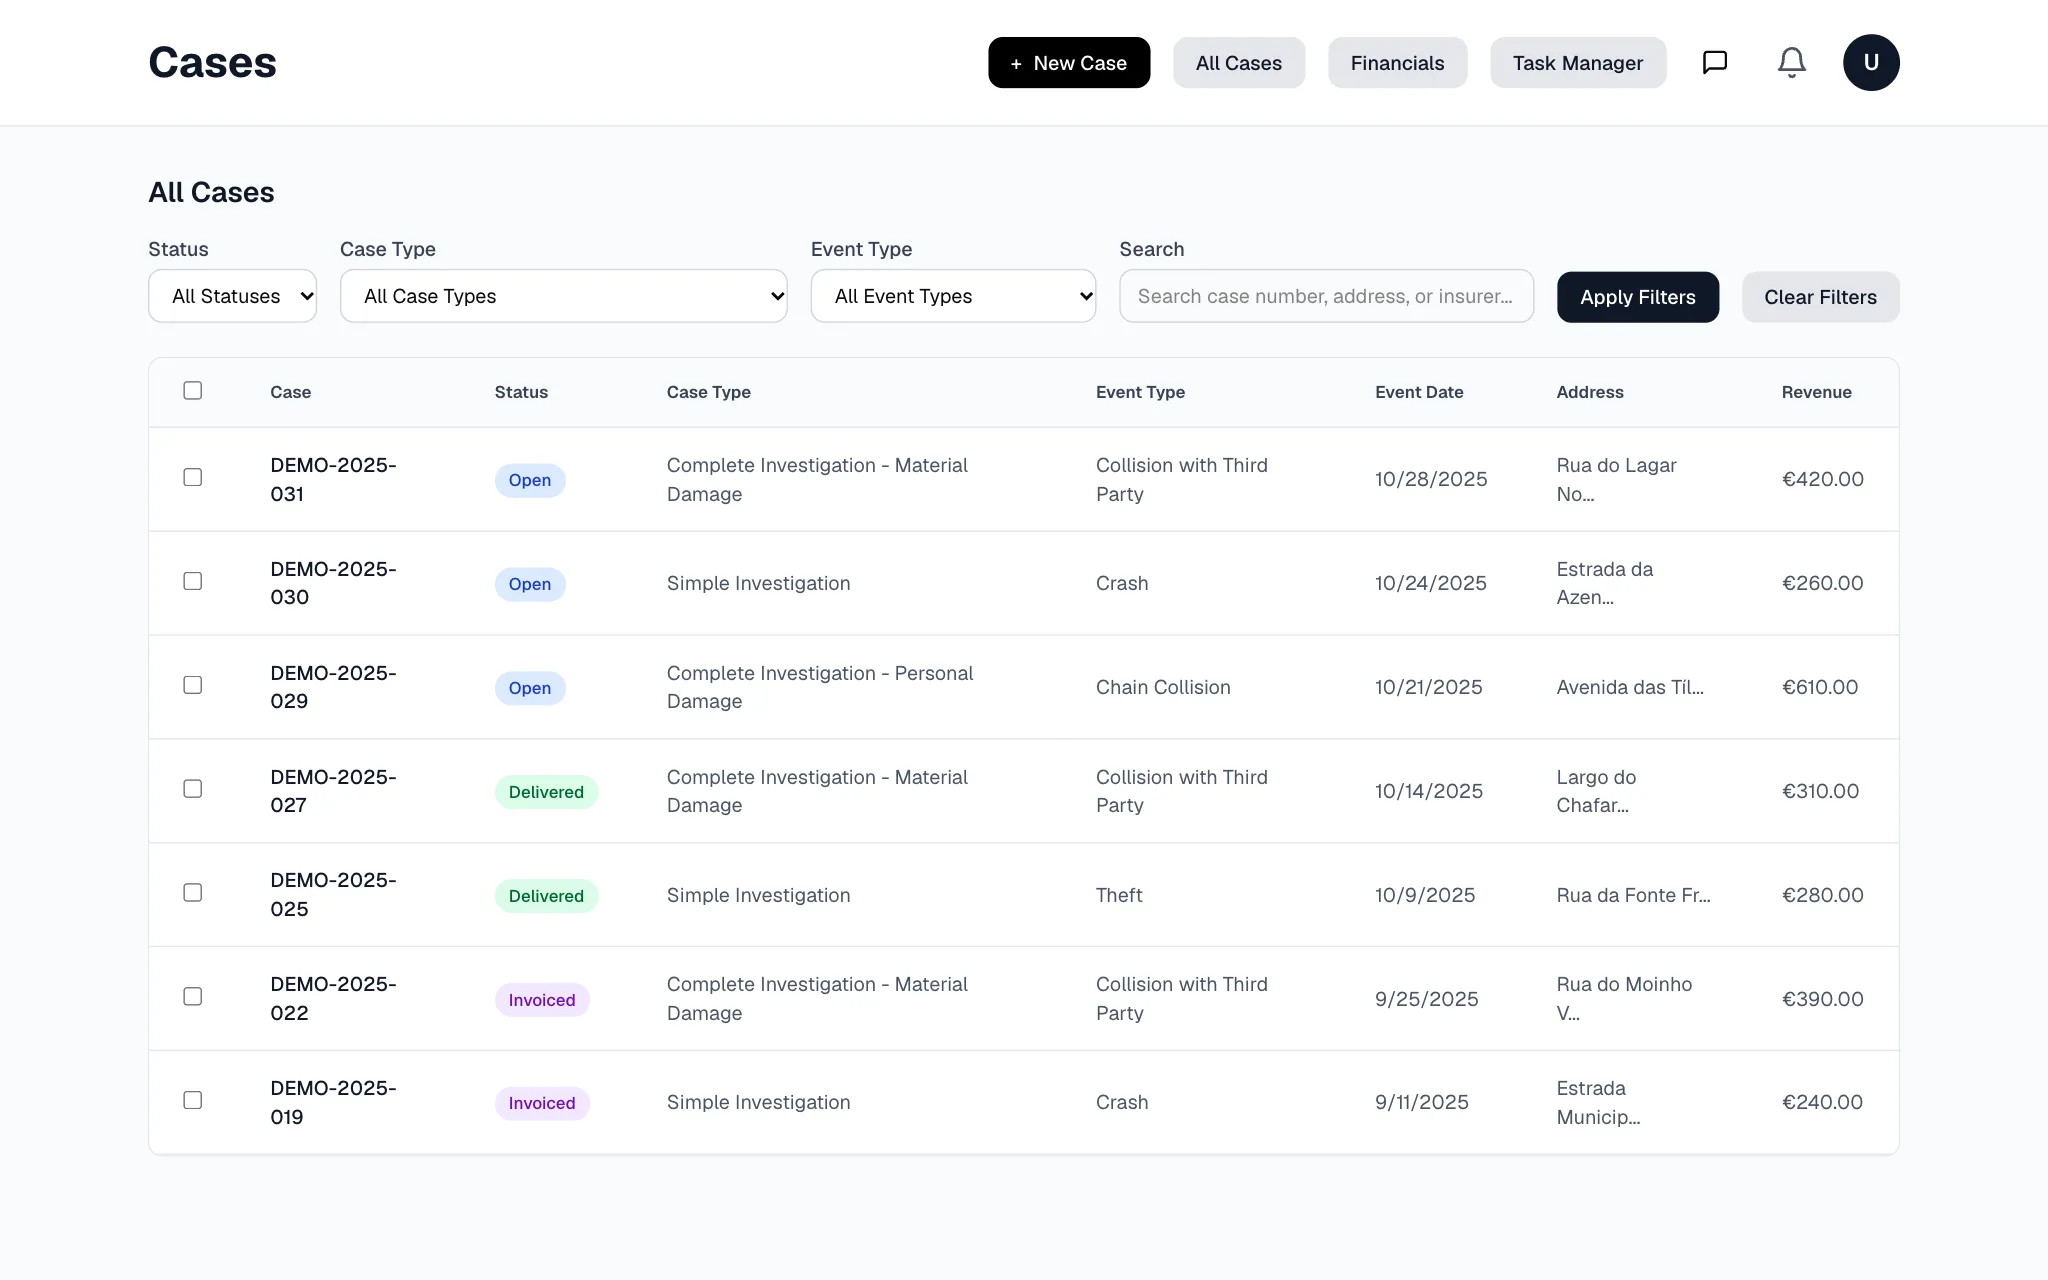Viewport: 2048px width, 1280px height.
Task: Open the user avatar menu
Action: (1871, 63)
